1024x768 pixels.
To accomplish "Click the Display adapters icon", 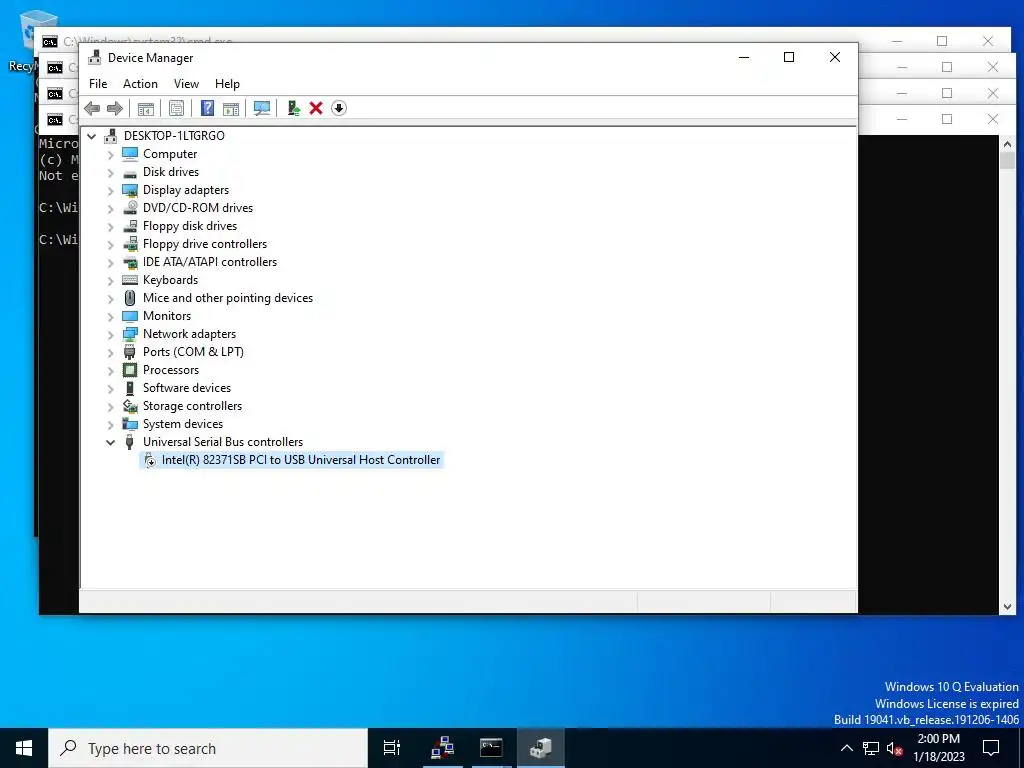I will 130,190.
